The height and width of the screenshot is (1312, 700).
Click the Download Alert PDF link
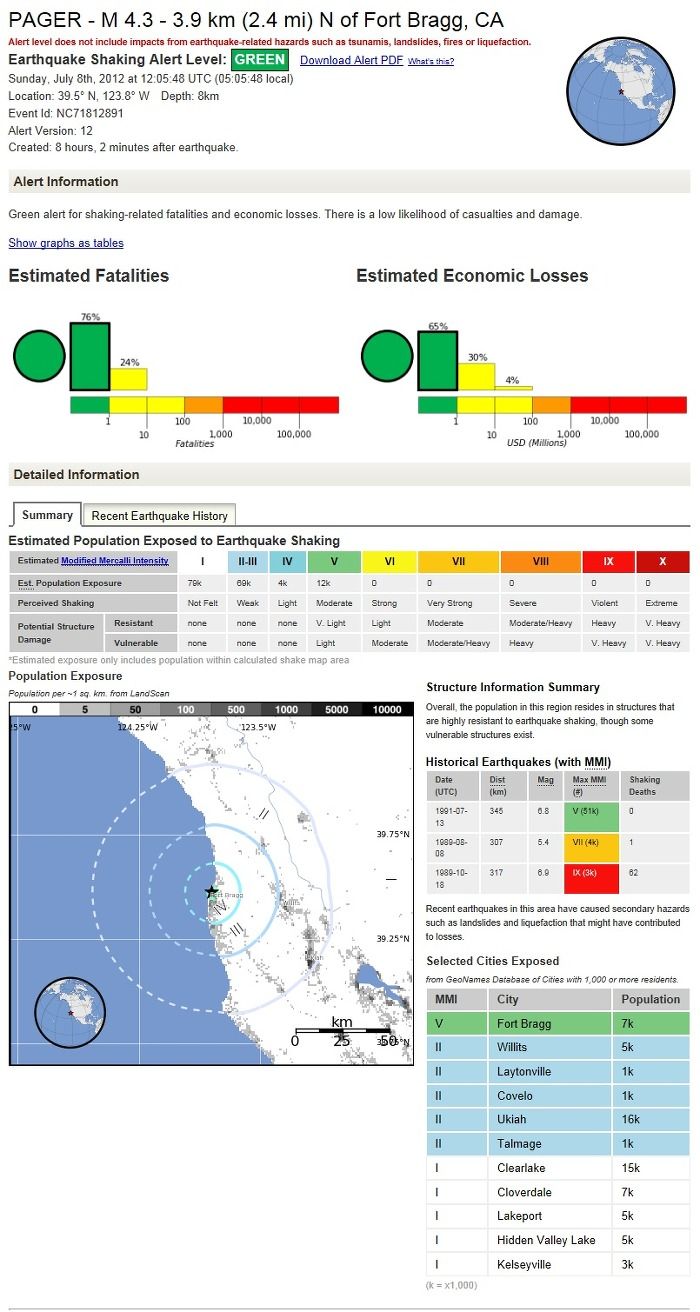click(351, 61)
